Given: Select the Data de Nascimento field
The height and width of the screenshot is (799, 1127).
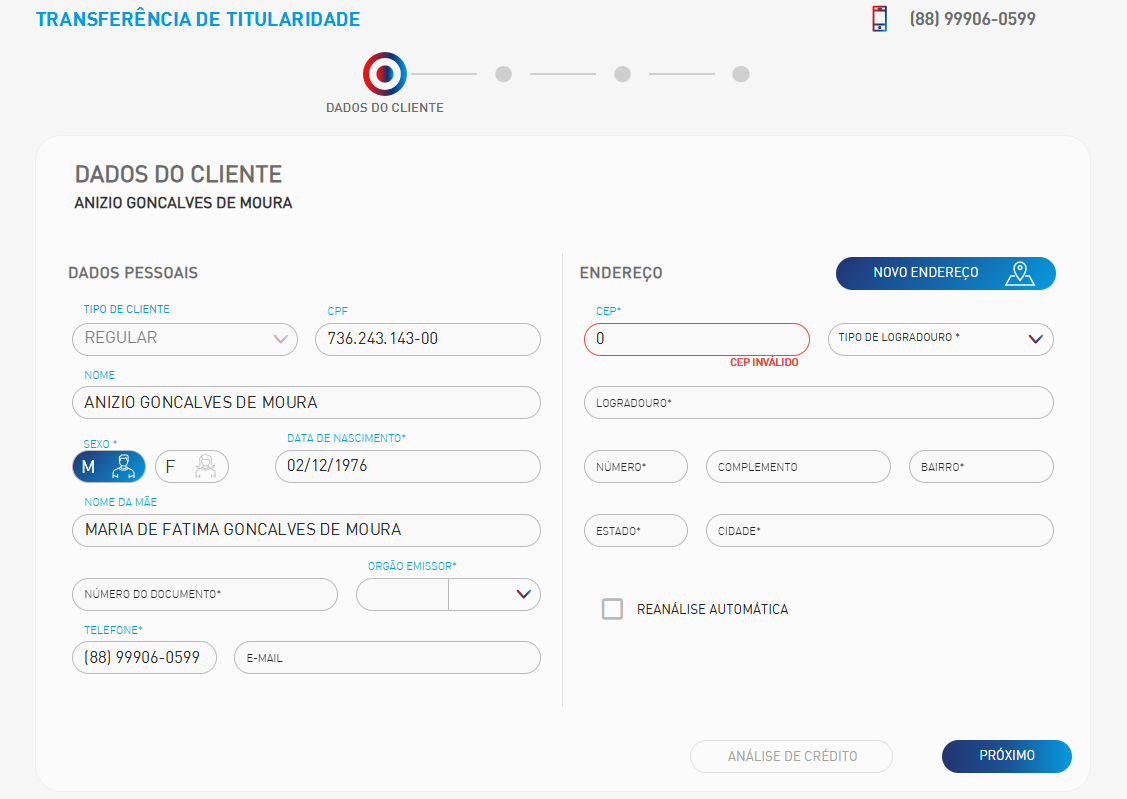Looking at the screenshot, I should click(408, 466).
